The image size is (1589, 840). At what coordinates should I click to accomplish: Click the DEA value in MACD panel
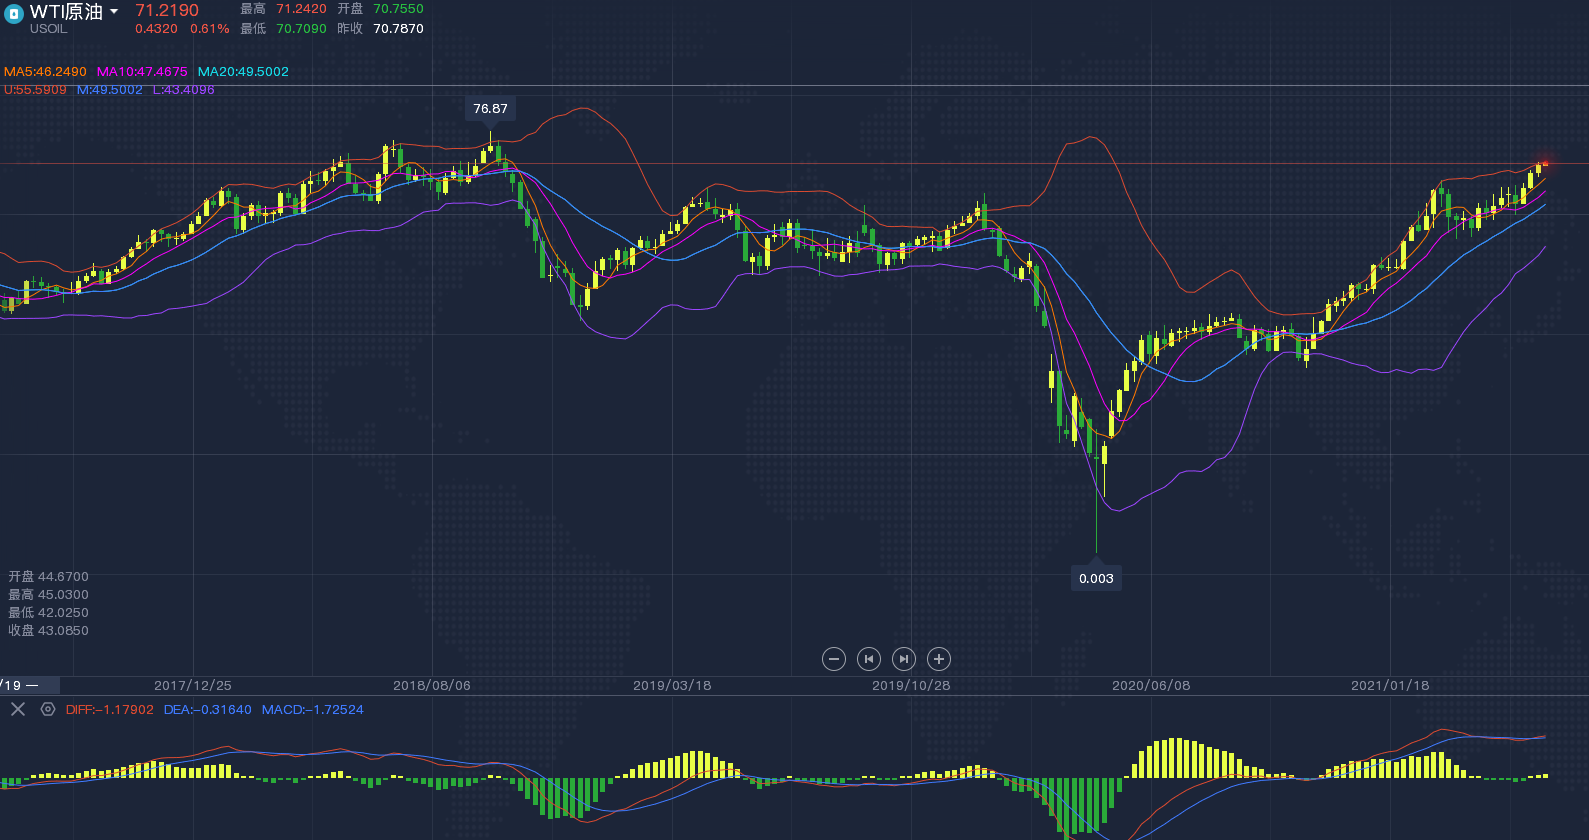click(x=208, y=709)
